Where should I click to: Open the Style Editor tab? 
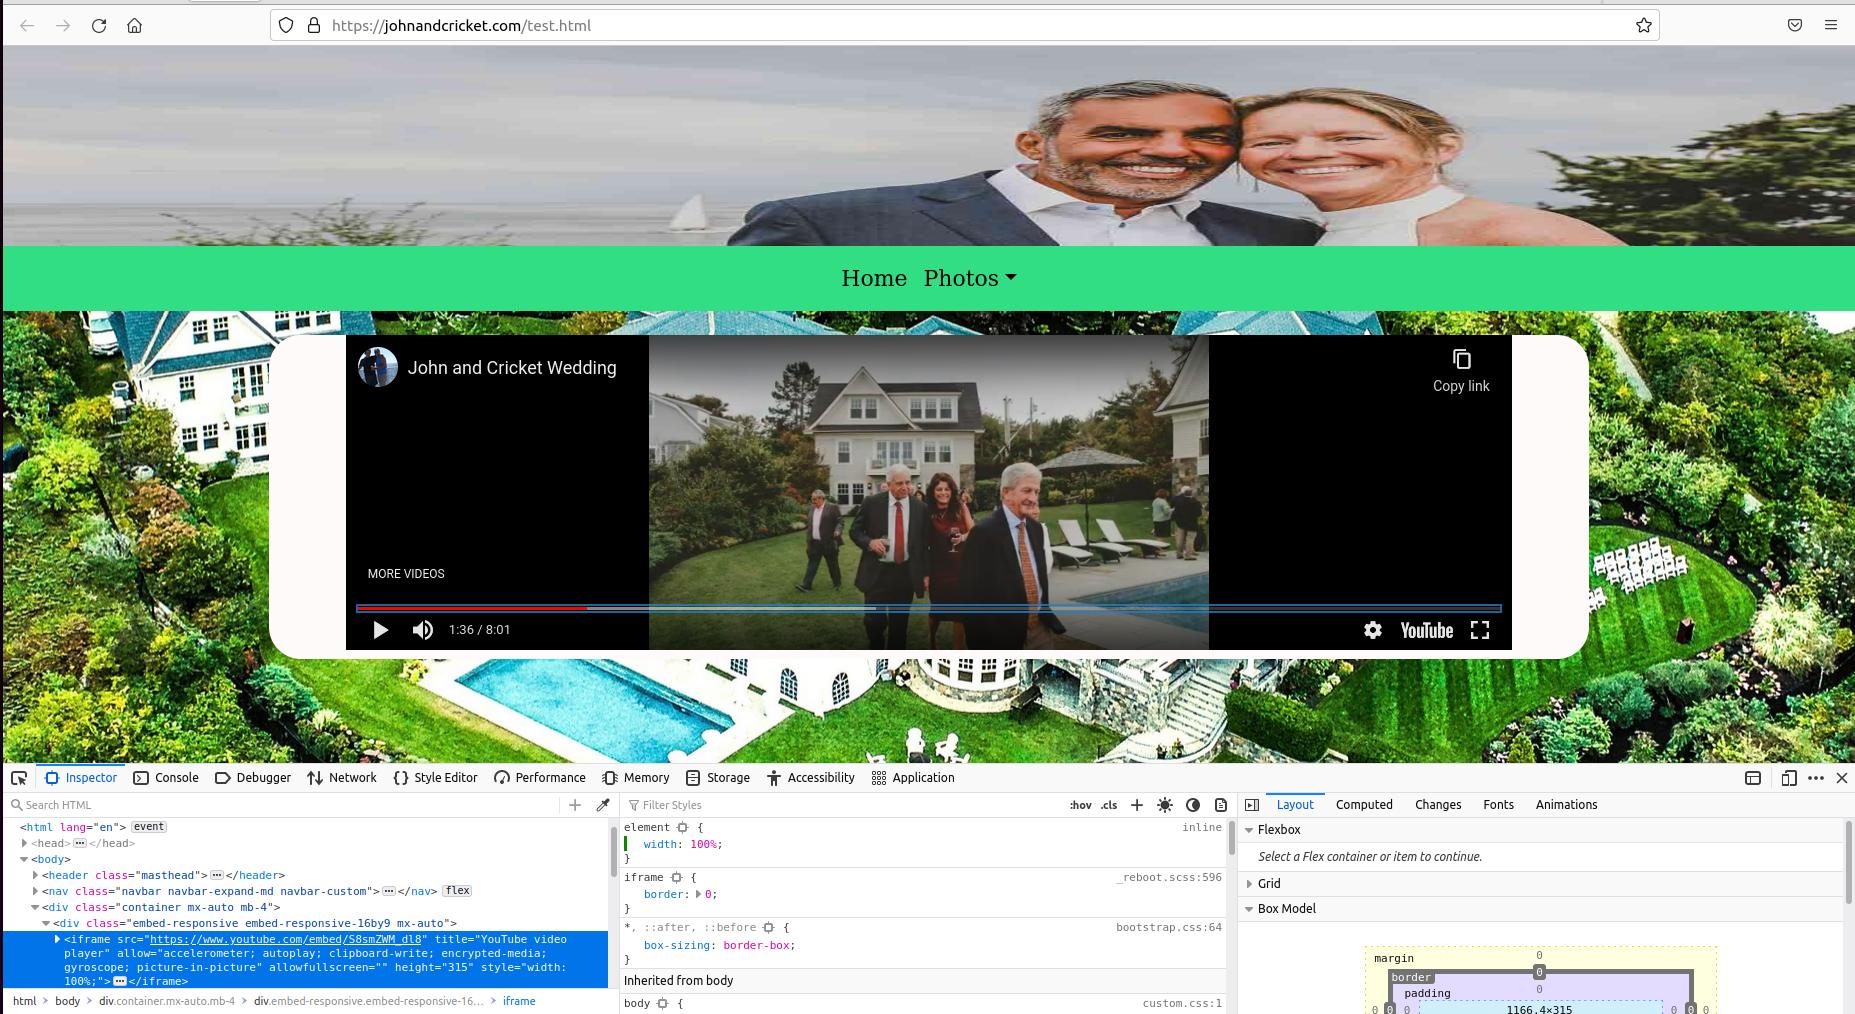[x=435, y=778]
